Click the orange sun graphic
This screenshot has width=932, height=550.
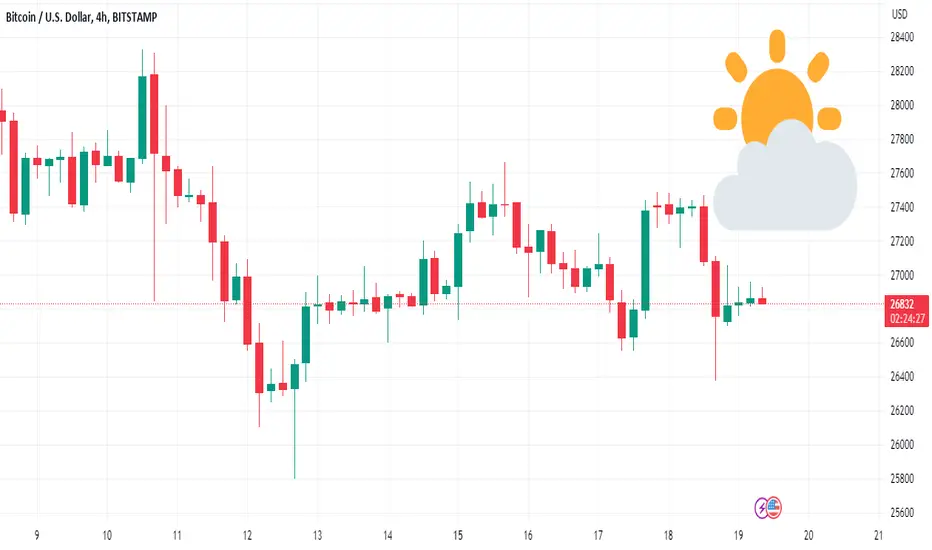pos(776,87)
